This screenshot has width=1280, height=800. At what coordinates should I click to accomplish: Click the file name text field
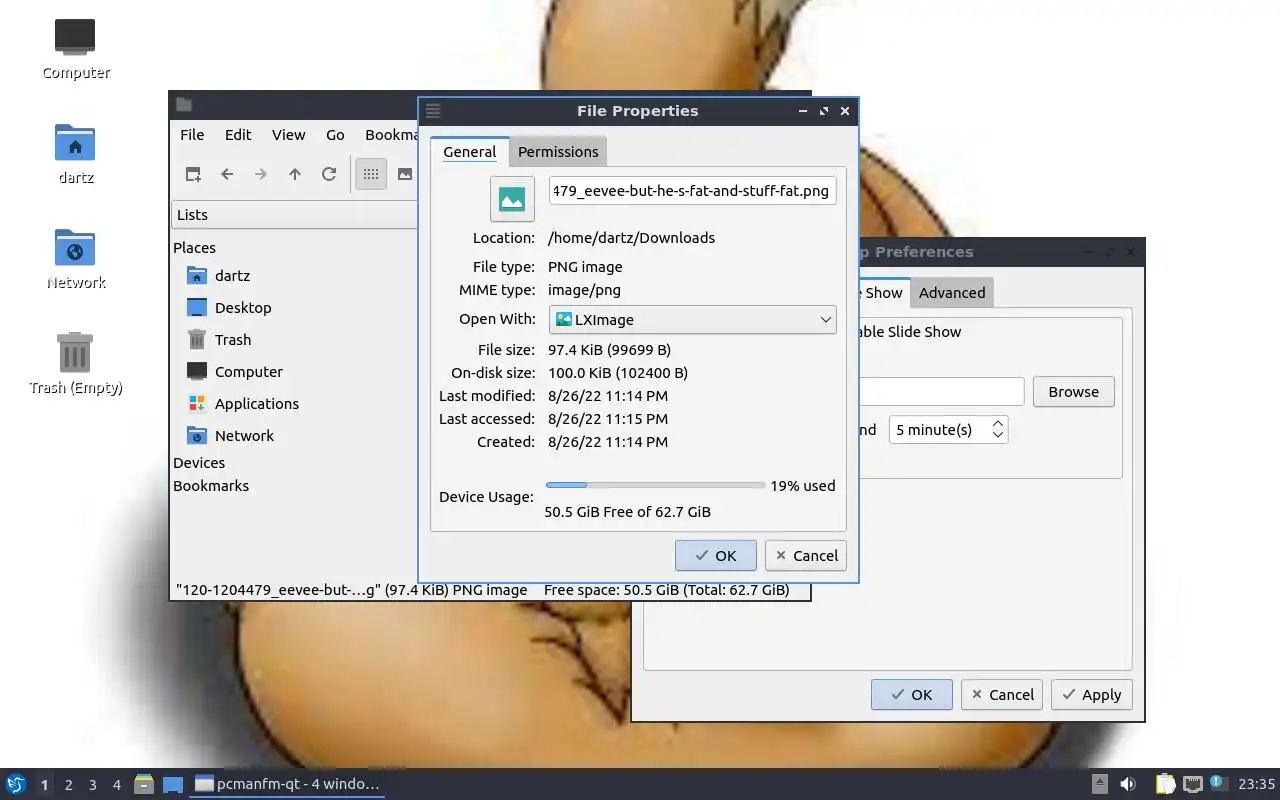pos(692,191)
